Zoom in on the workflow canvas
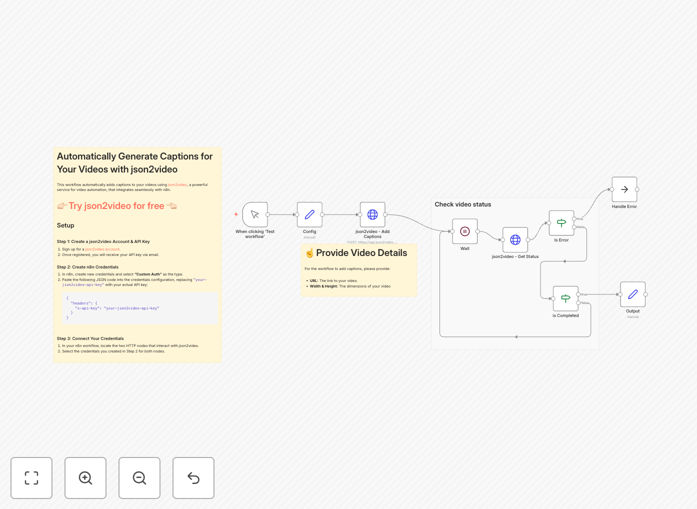The width and height of the screenshot is (697, 509). tap(85, 478)
